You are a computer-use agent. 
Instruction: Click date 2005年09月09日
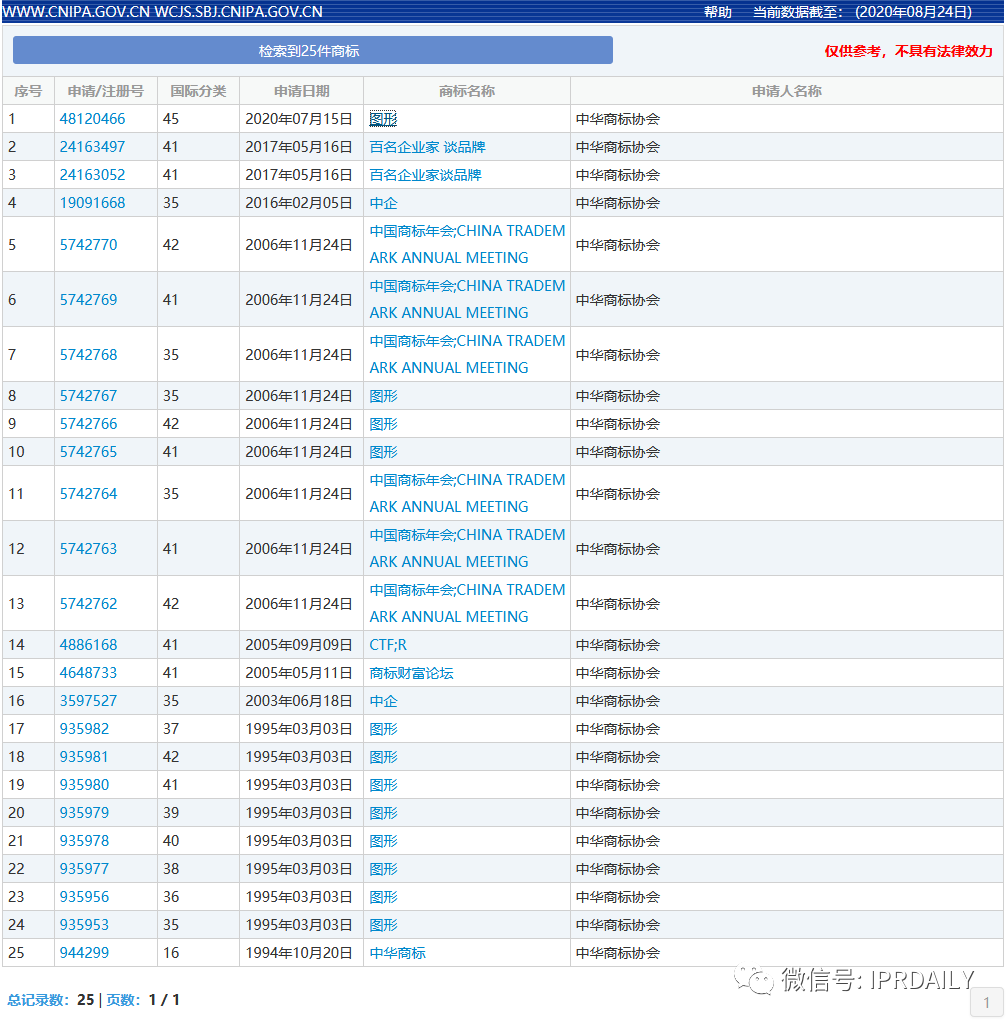tap(299, 645)
